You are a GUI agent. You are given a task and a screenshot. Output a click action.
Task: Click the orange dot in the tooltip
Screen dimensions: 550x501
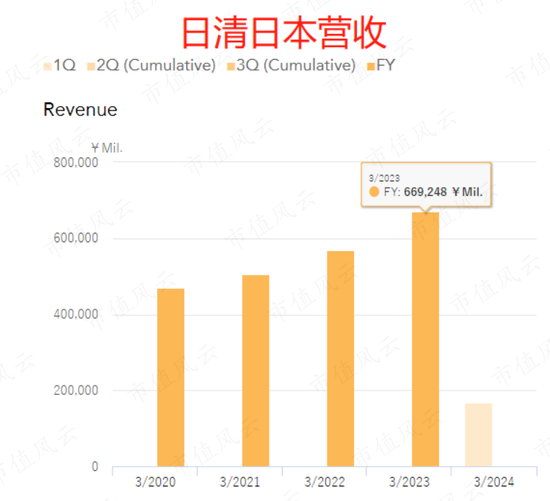point(374,192)
